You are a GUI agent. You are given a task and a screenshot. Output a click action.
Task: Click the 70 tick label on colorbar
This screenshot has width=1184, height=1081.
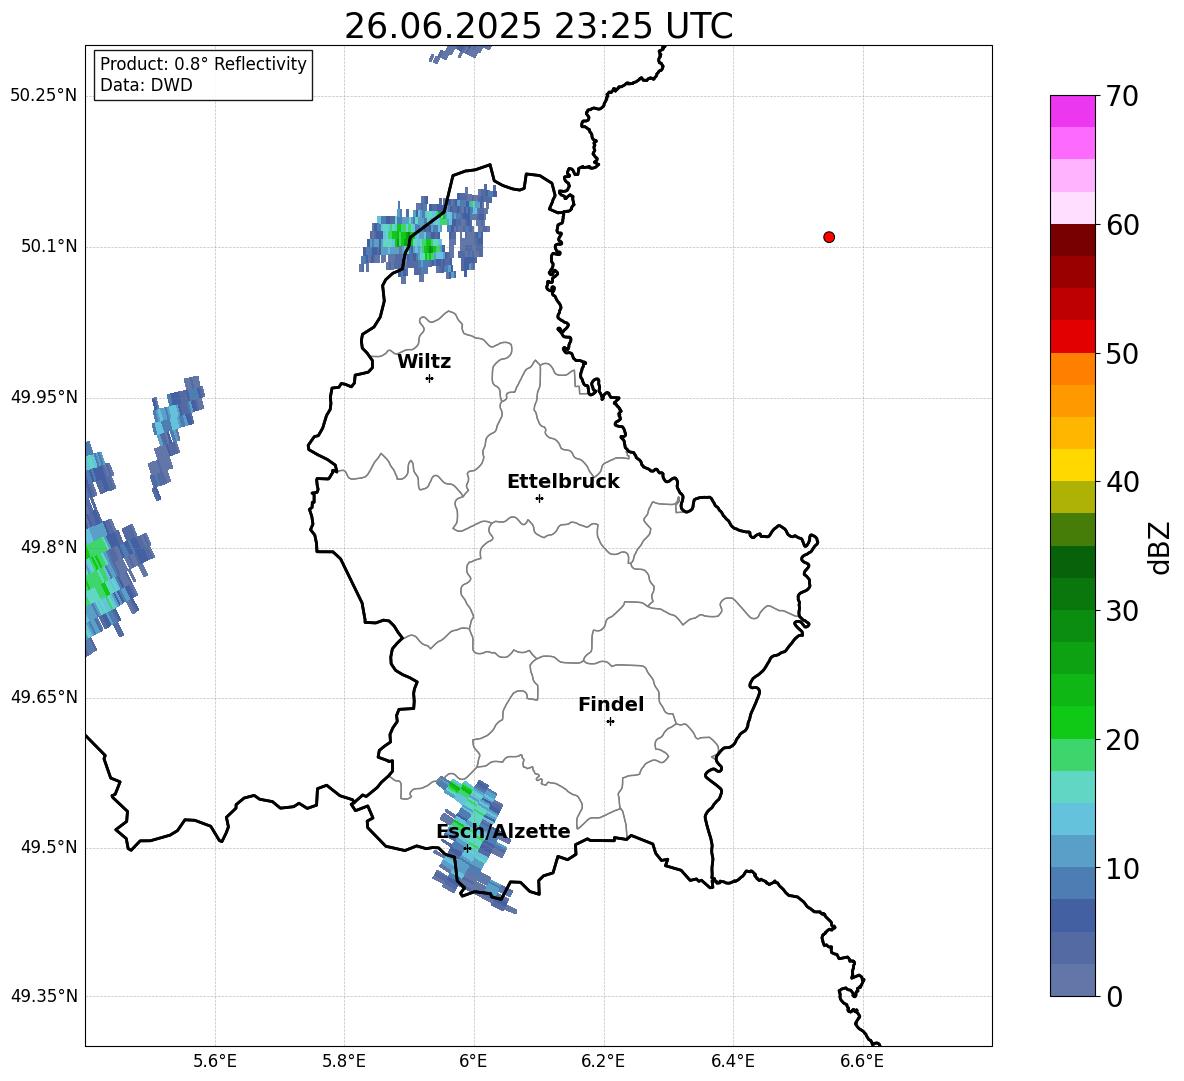pyautogui.click(x=1122, y=96)
